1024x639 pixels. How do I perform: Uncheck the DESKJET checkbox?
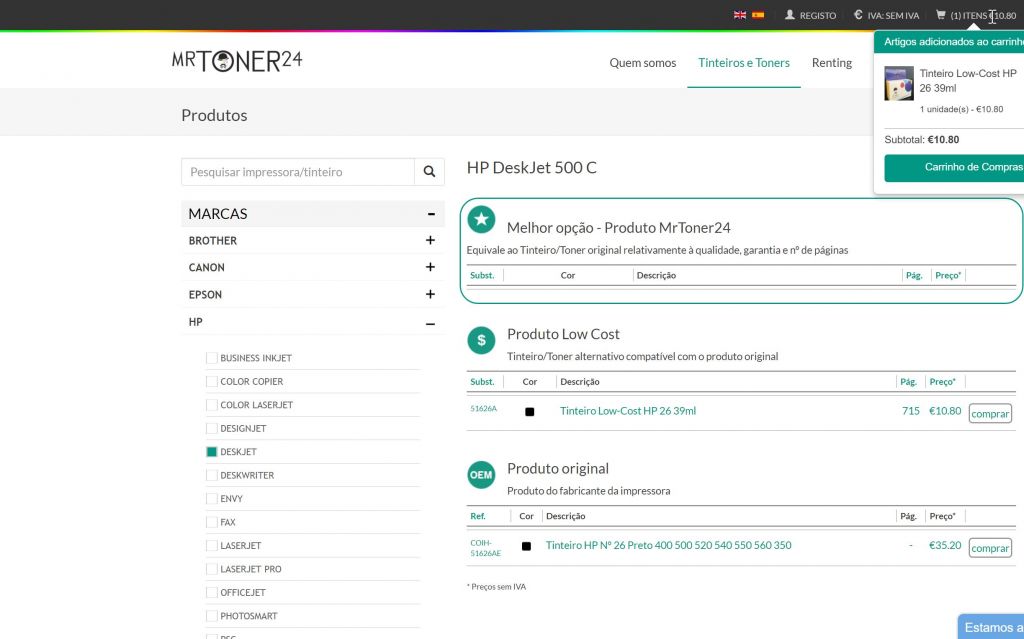click(212, 452)
